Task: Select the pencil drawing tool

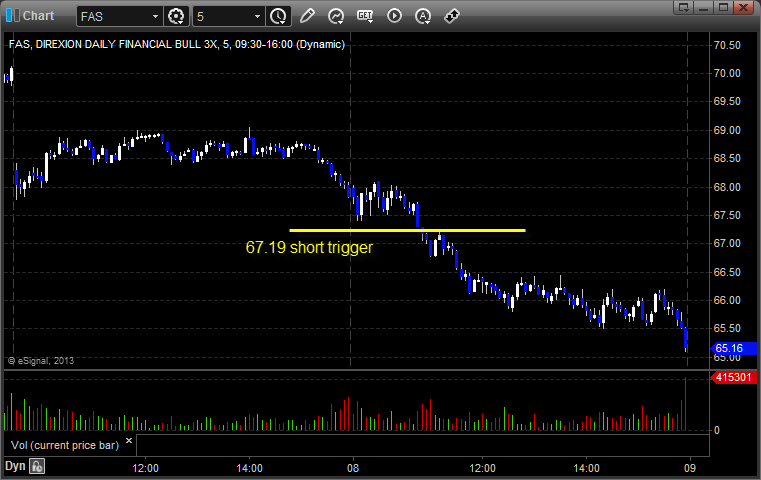Action: tap(307, 16)
